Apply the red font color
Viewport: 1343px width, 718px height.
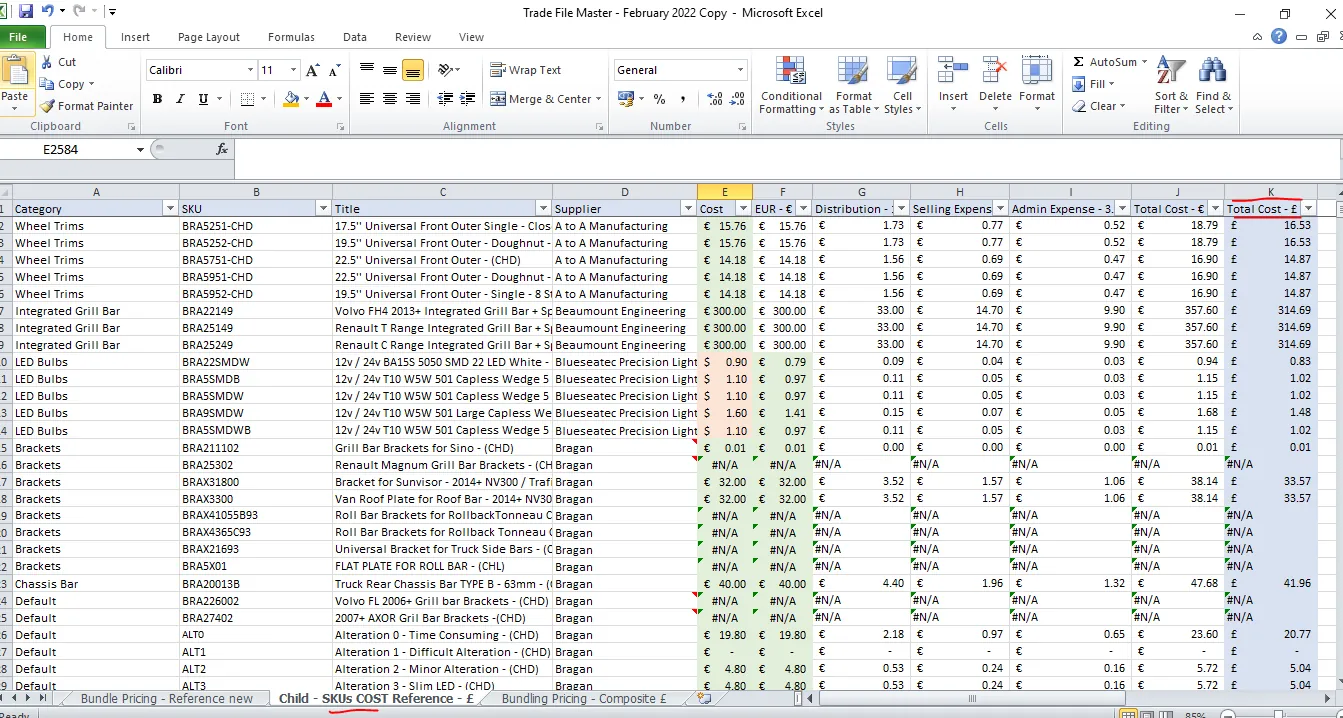[323, 99]
